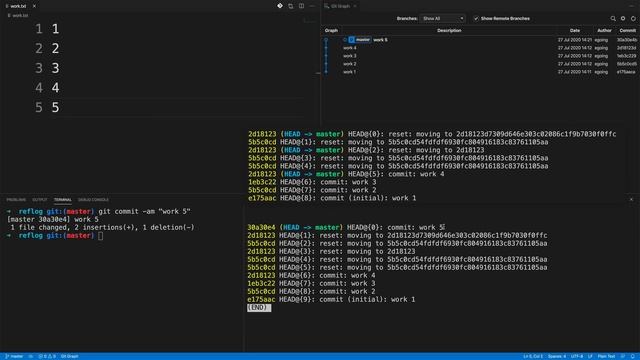Viewport: 640px width, 360px height.
Task: Split the work.txt editor to the right
Action: click(301, 6)
